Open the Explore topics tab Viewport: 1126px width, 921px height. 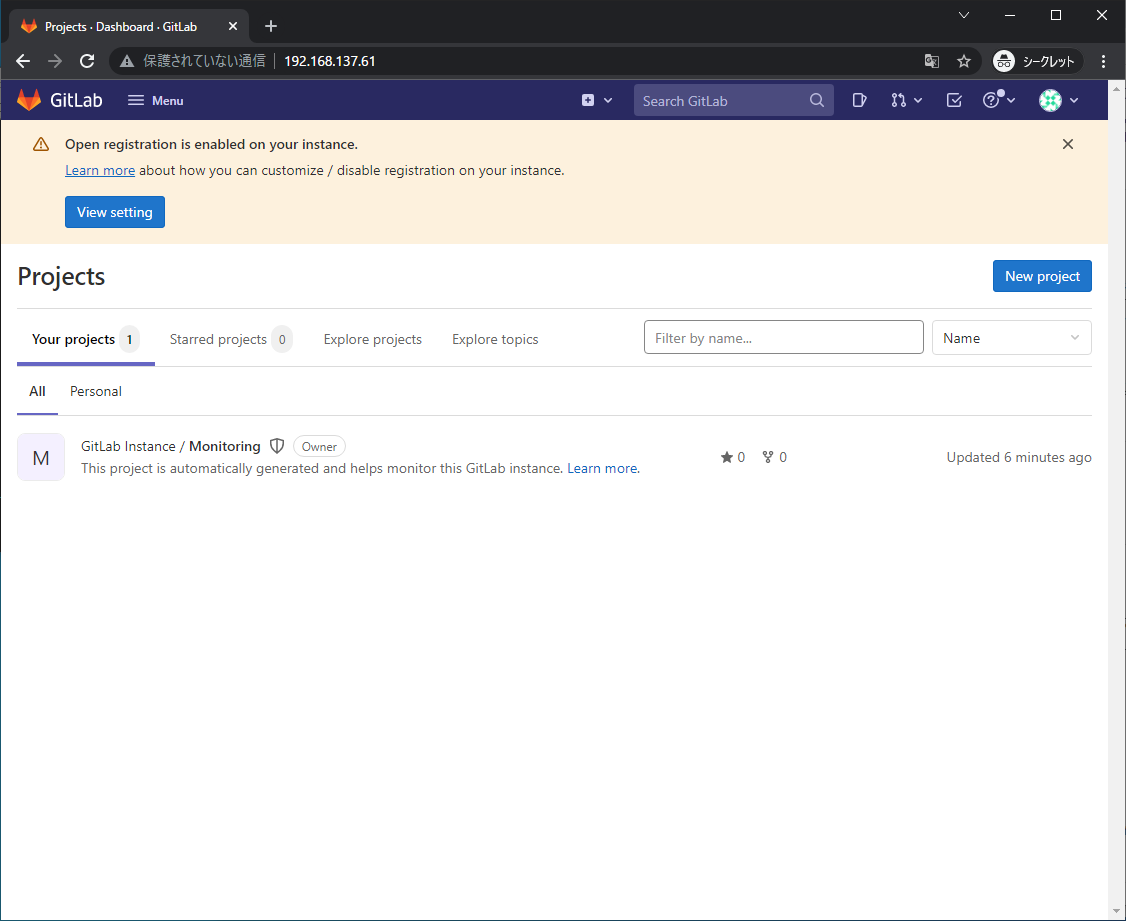click(x=495, y=339)
